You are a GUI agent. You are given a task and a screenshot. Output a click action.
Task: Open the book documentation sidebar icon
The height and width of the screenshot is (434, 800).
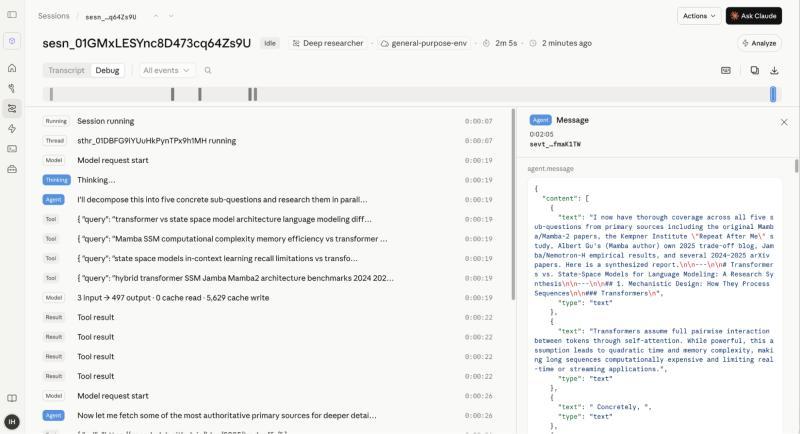pos(12,398)
